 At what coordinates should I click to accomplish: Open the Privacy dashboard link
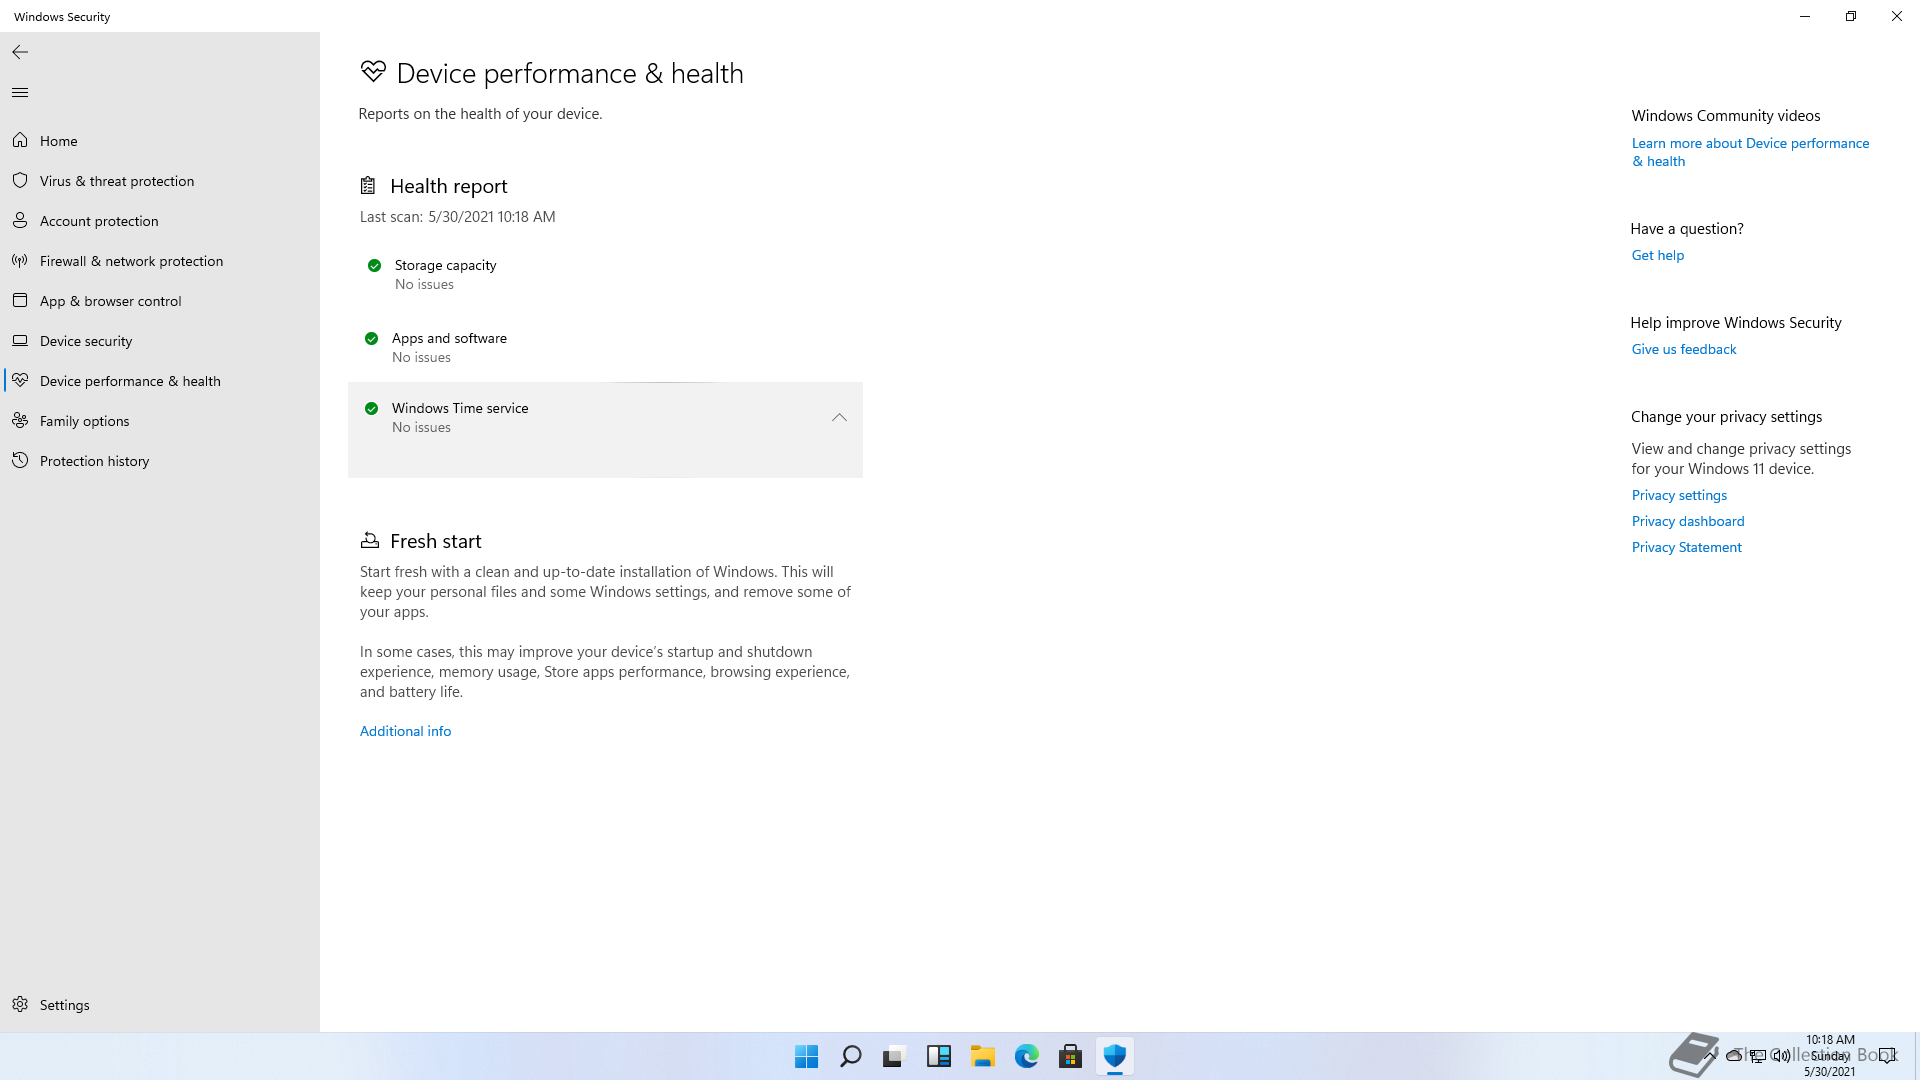point(1687,521)
